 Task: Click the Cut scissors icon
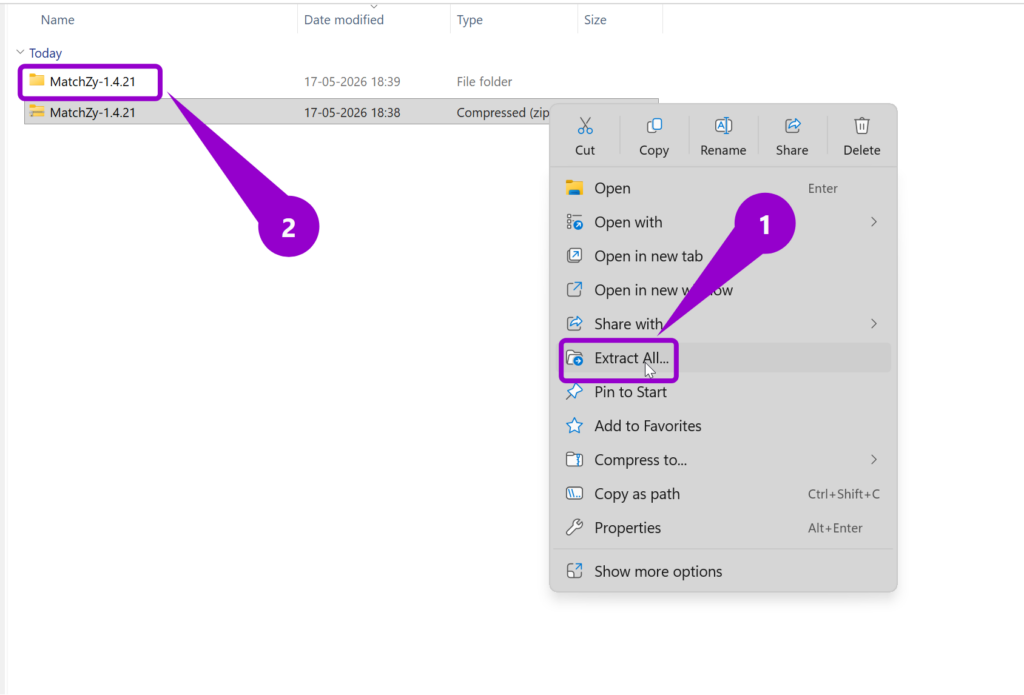pyautogui.click(x=584, y=125)
